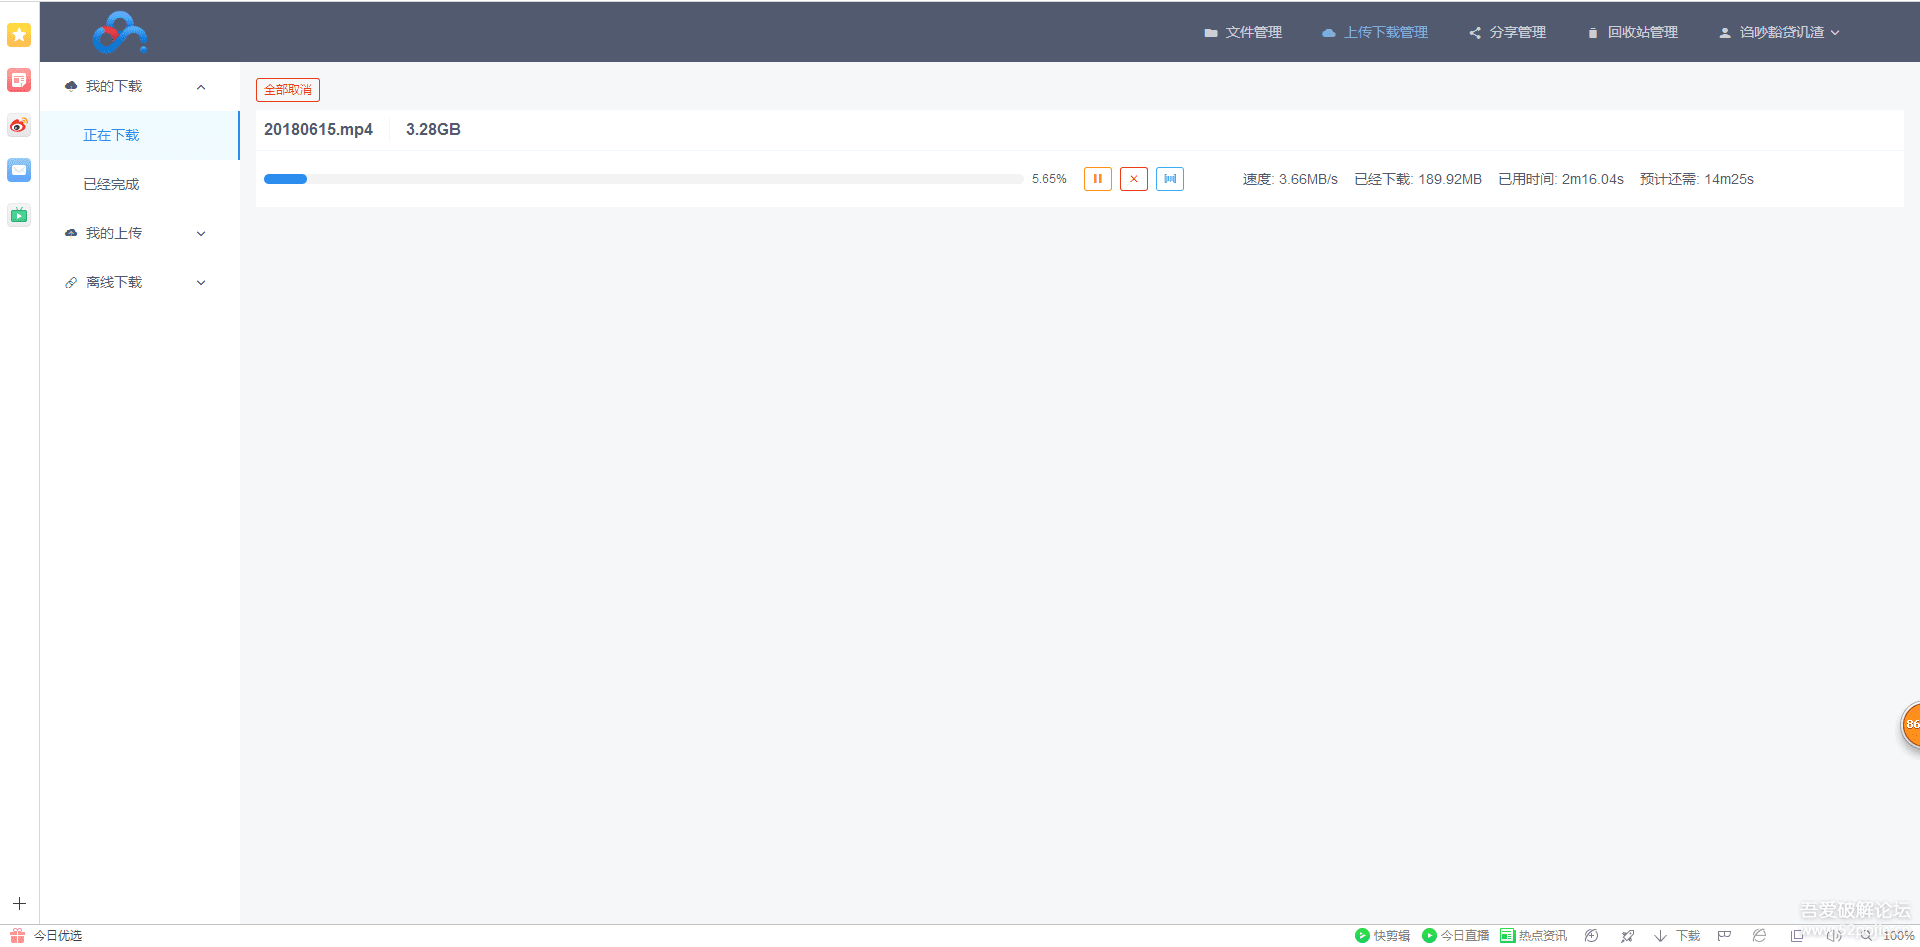This screenshot has height=947, width=1920.
Task: Go to 分享管理
Action: click(x=1507, y=32)
